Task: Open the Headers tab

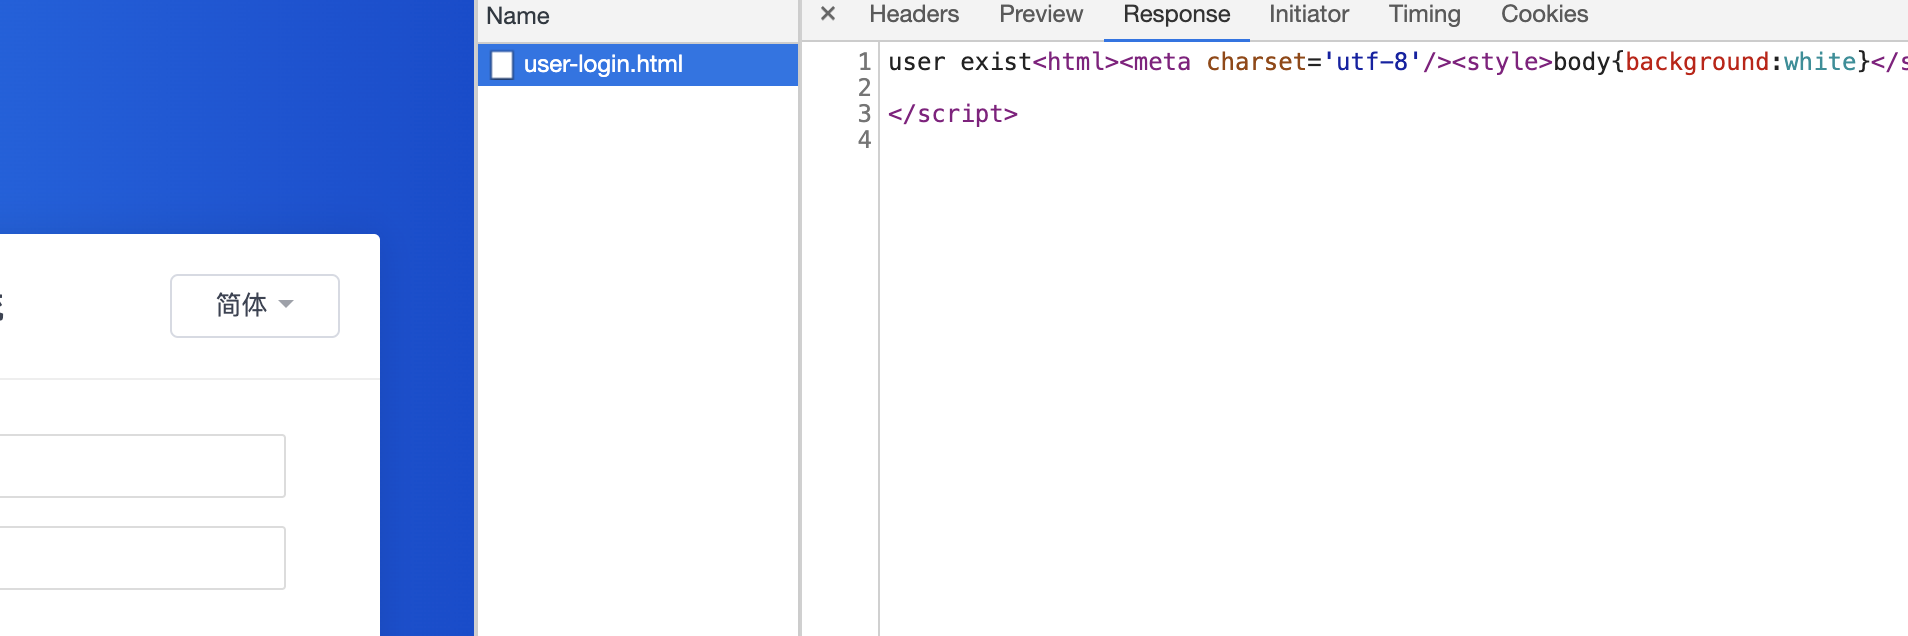Action: tap(914, 14)
